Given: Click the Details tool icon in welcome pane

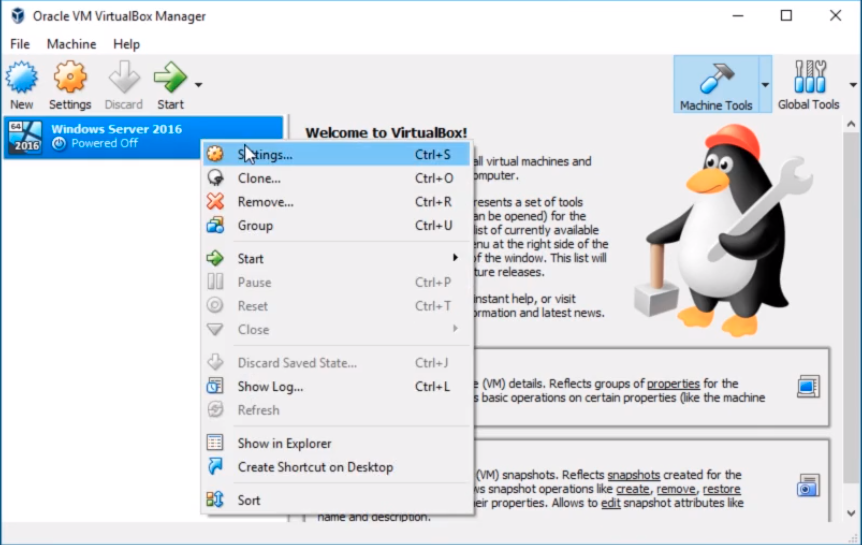Looking at the screenshot, I should (807, 386).
